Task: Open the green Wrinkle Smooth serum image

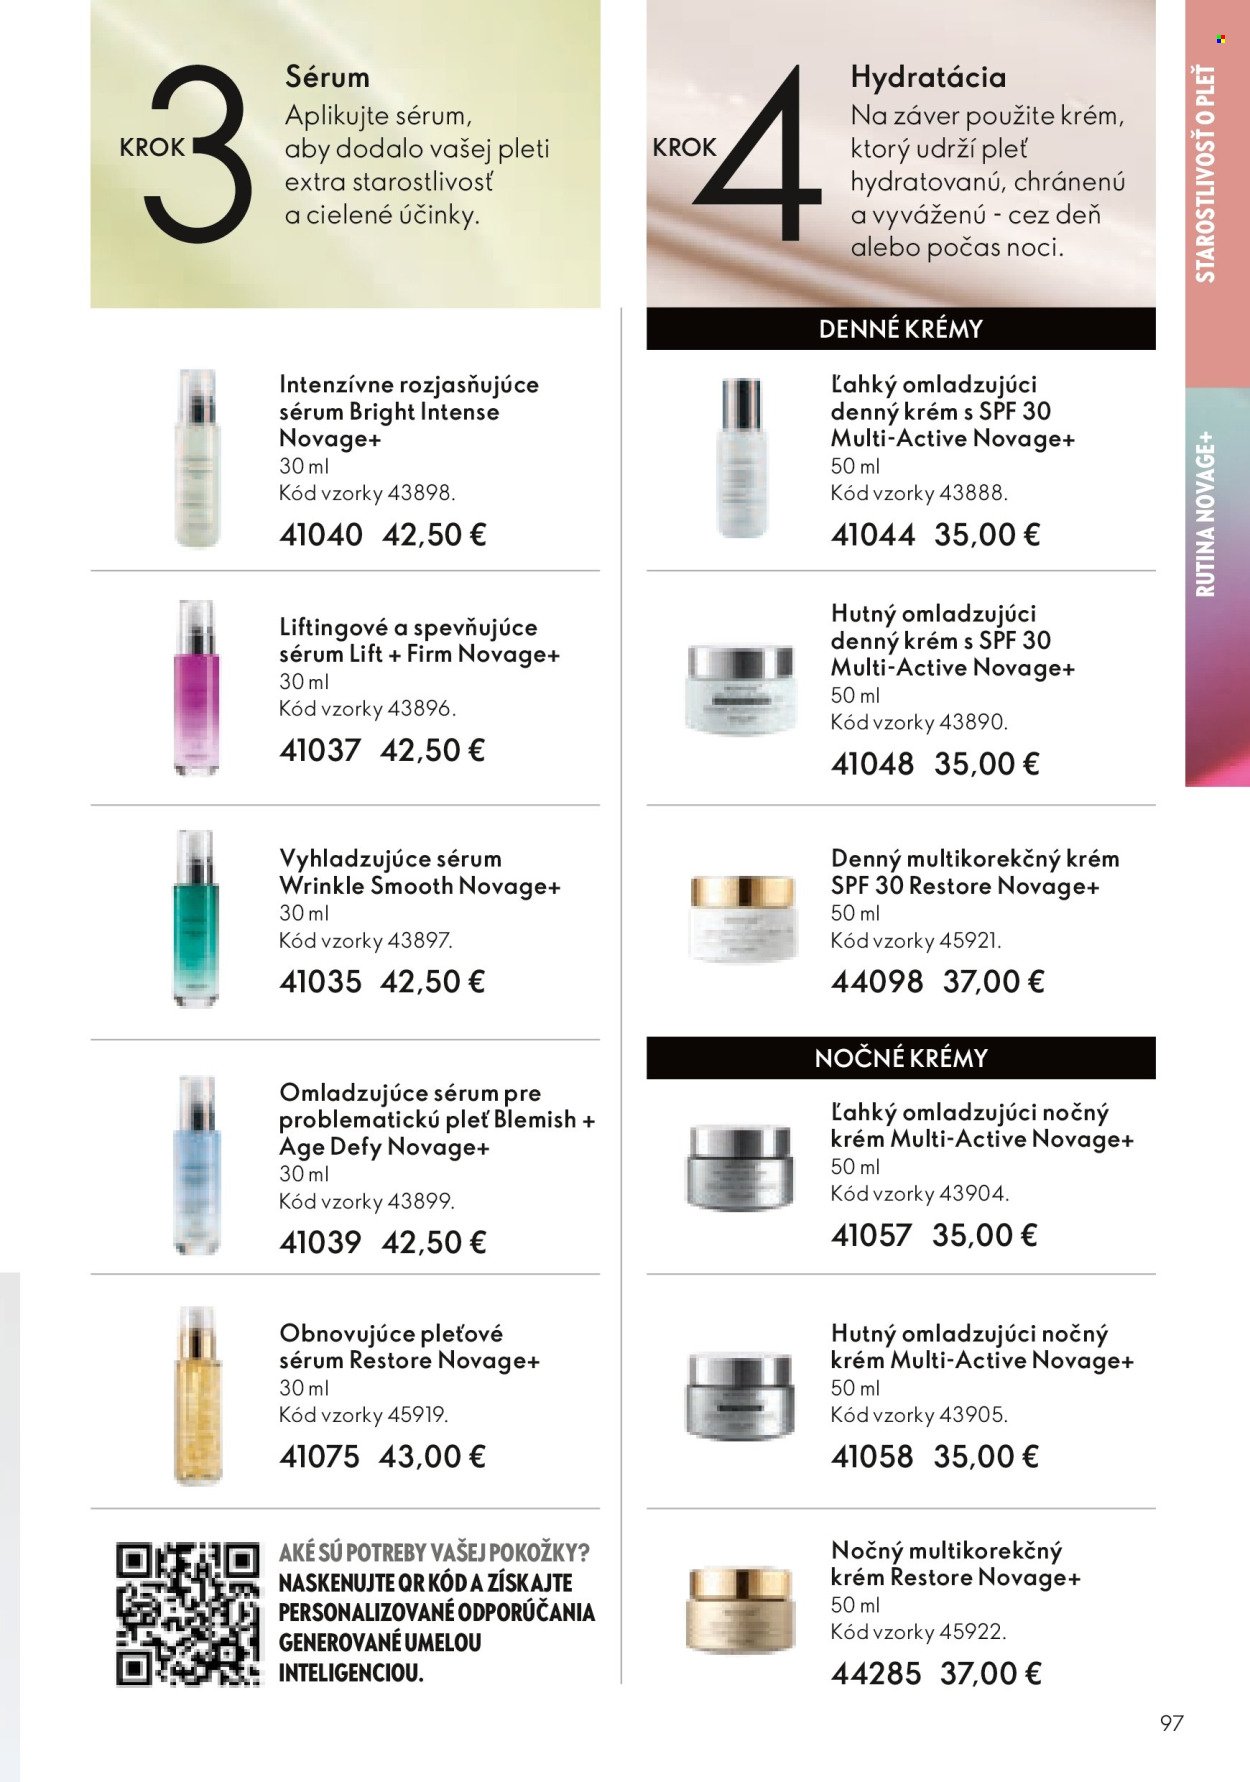Action: tap(196, 918)
